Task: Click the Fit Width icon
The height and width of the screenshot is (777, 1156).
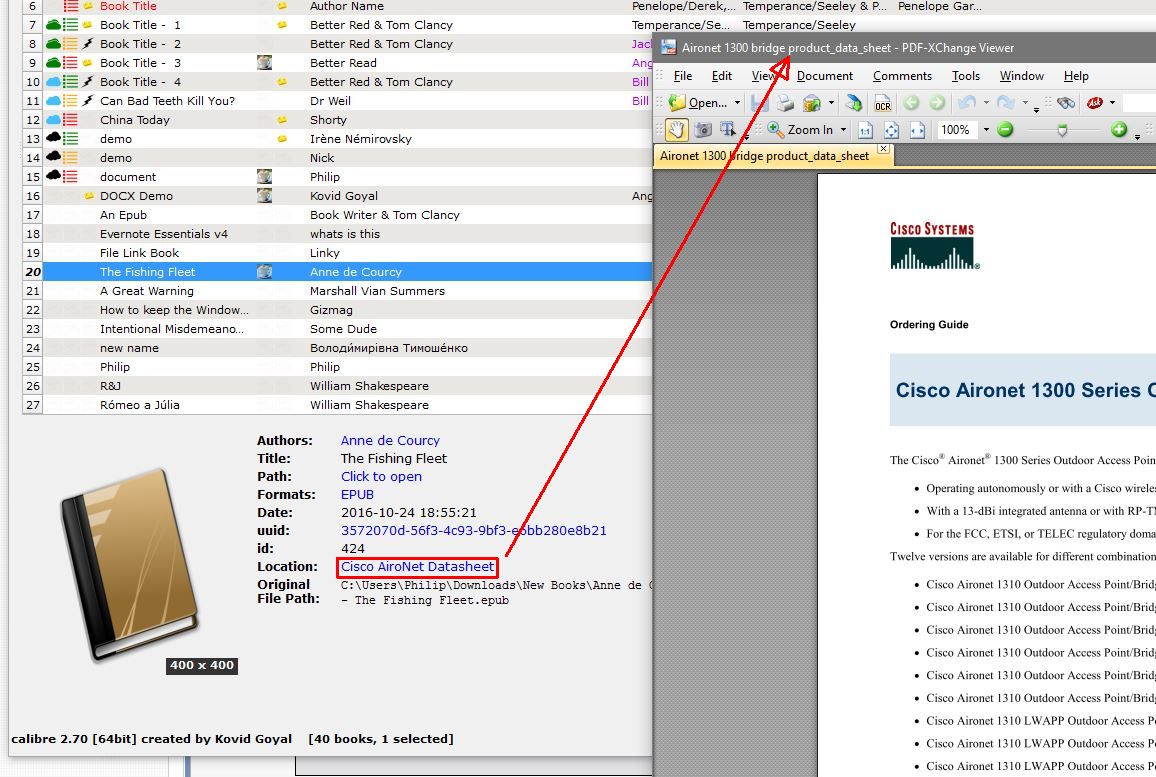Action: (x=917, y=130)
